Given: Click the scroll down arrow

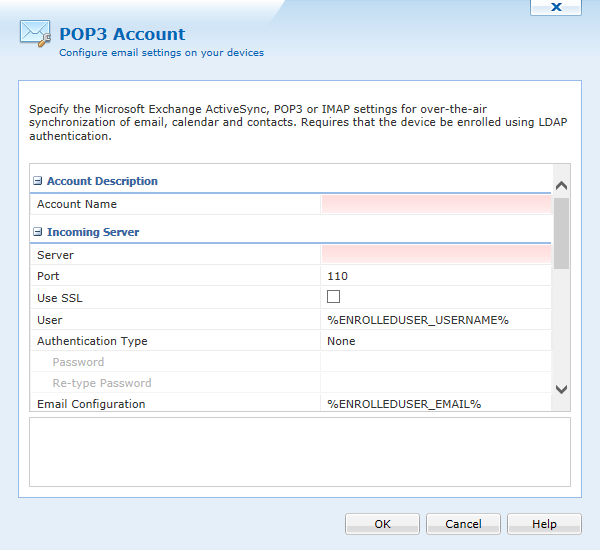Looking at the screenshot, I should click(561, 390).
